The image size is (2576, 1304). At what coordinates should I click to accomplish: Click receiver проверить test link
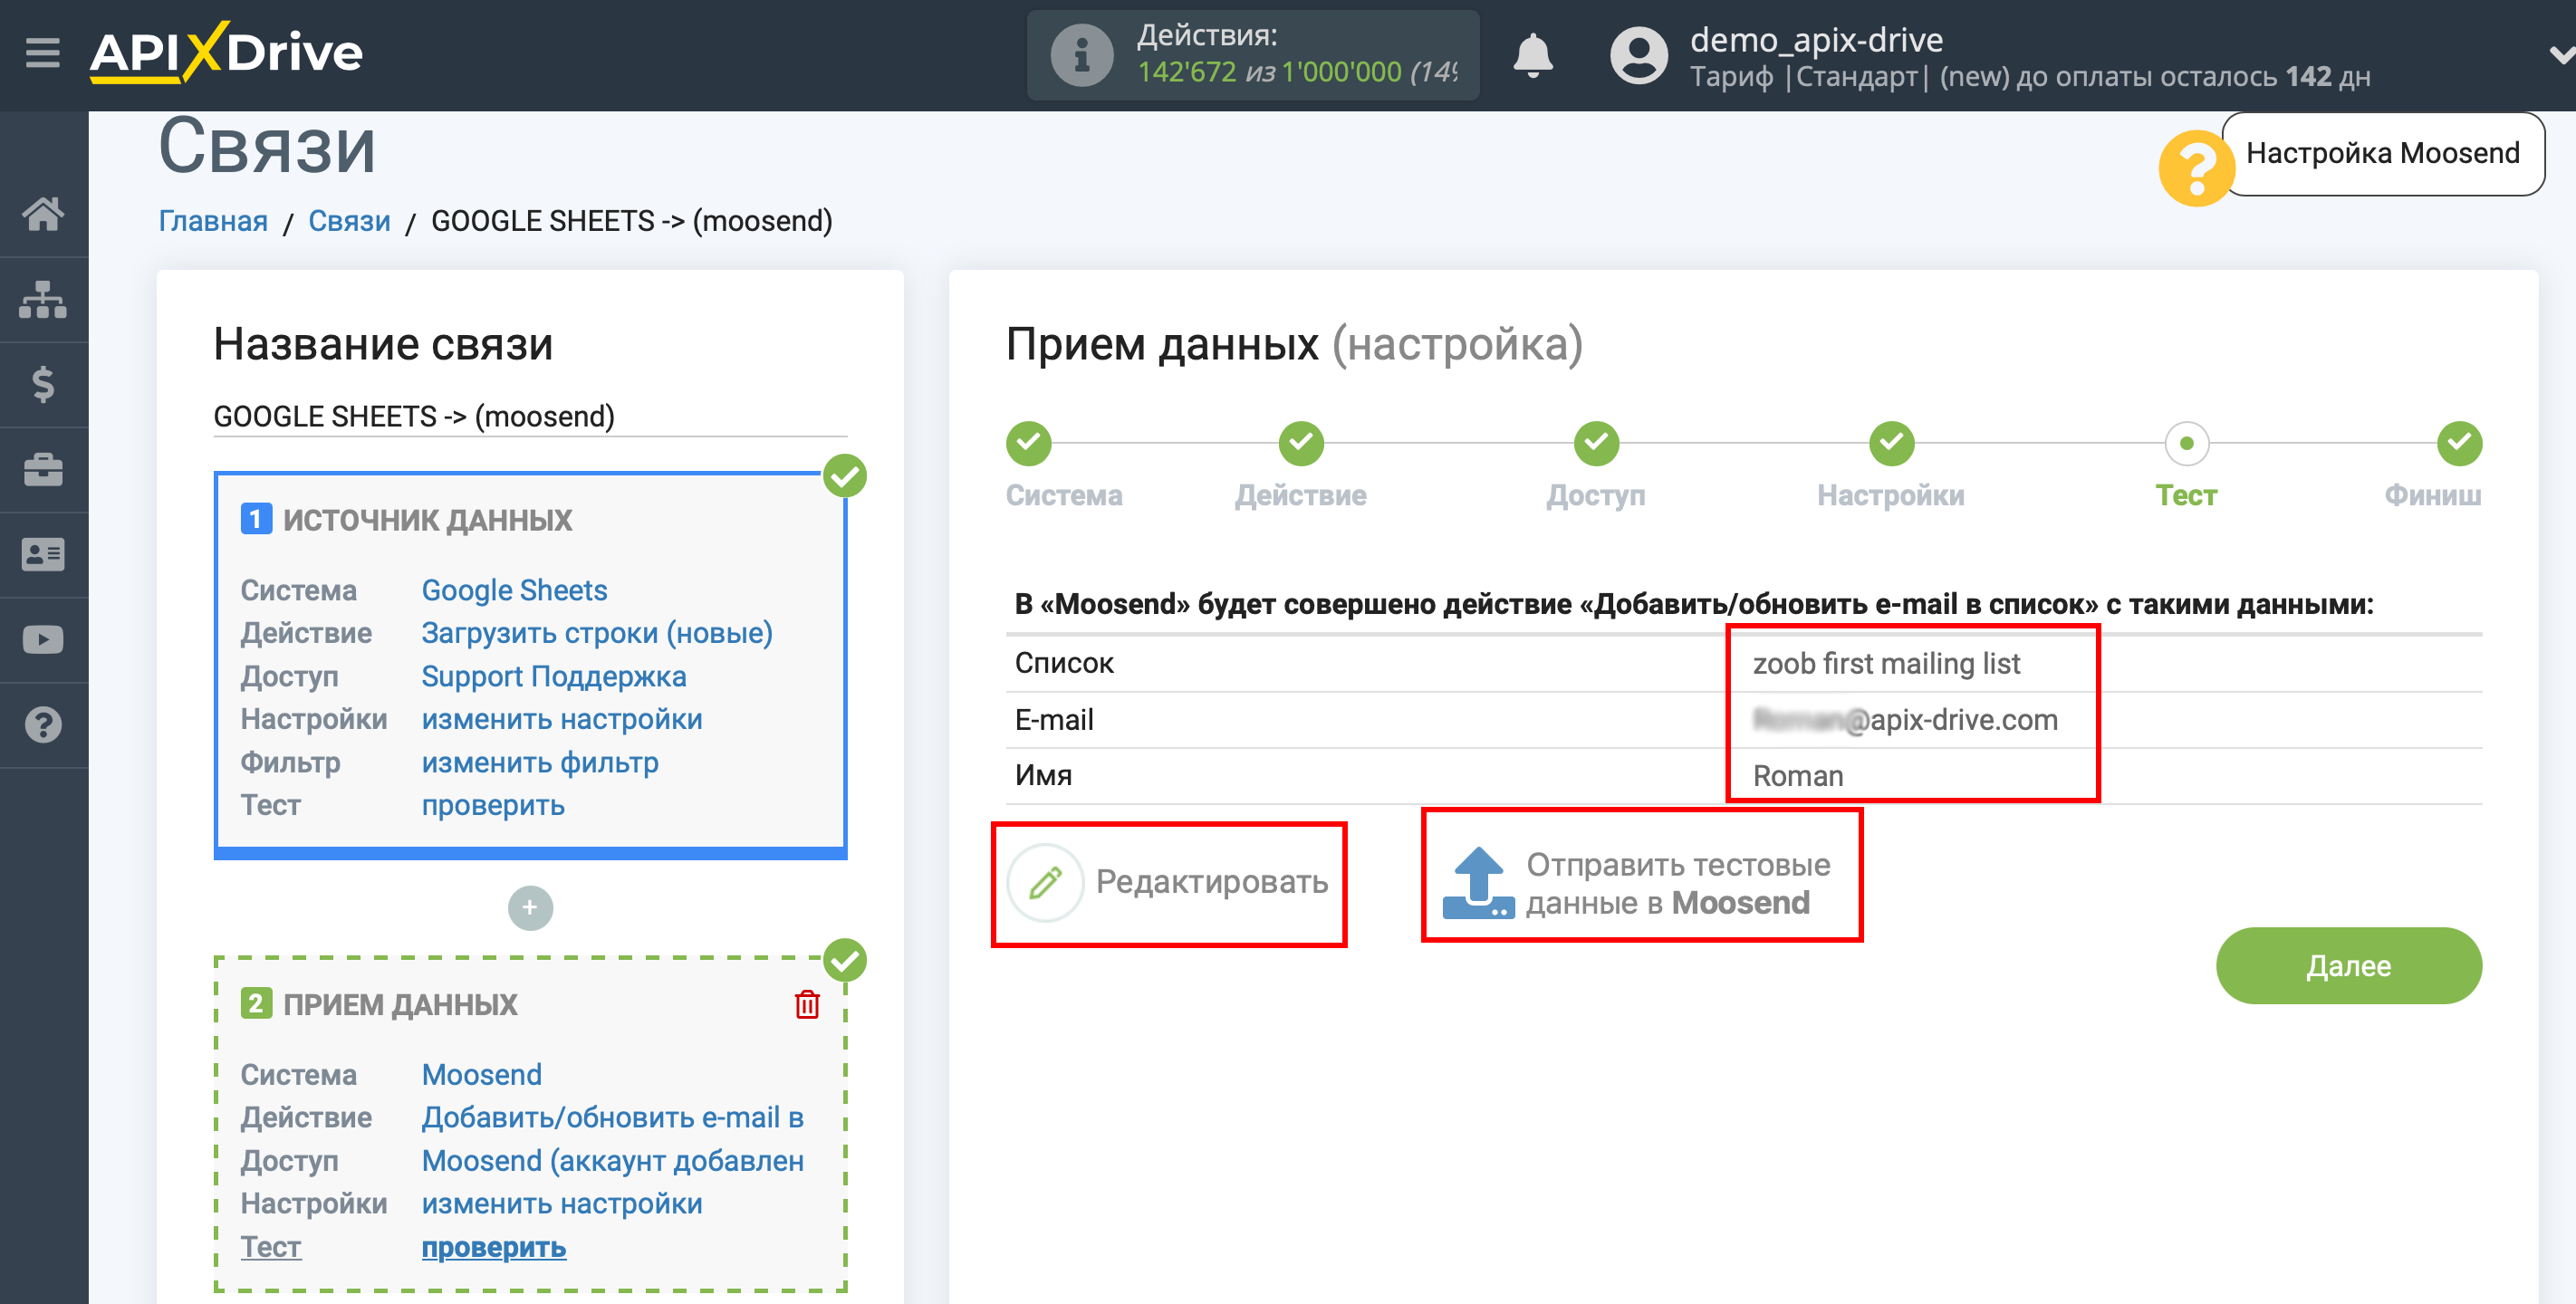(493, 1247)
